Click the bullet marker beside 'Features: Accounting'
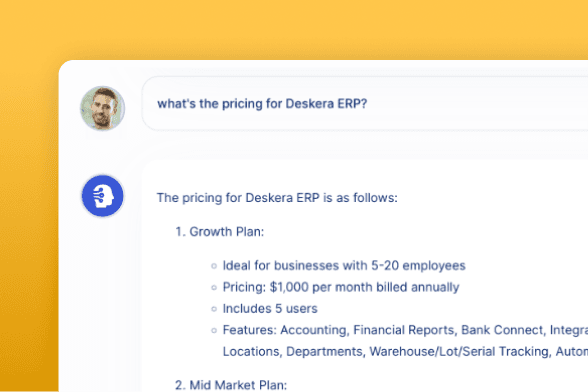The height and width of the screenshot is (392, 588). pyautogui.click(x=214, y=330)
